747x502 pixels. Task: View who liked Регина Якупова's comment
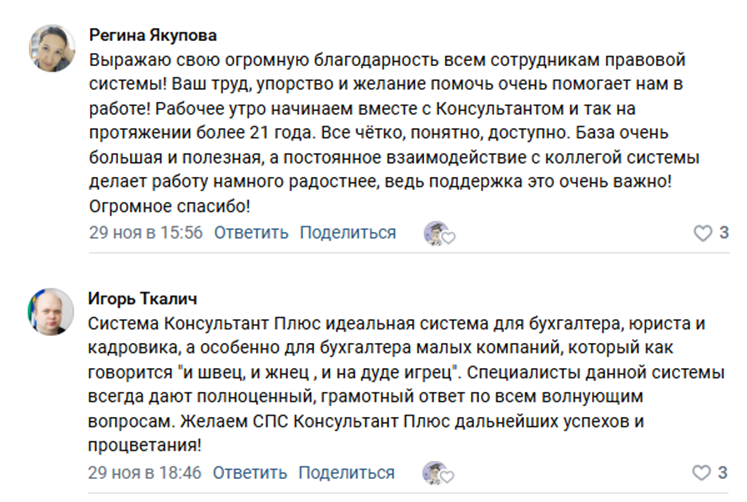click(434, 233)
